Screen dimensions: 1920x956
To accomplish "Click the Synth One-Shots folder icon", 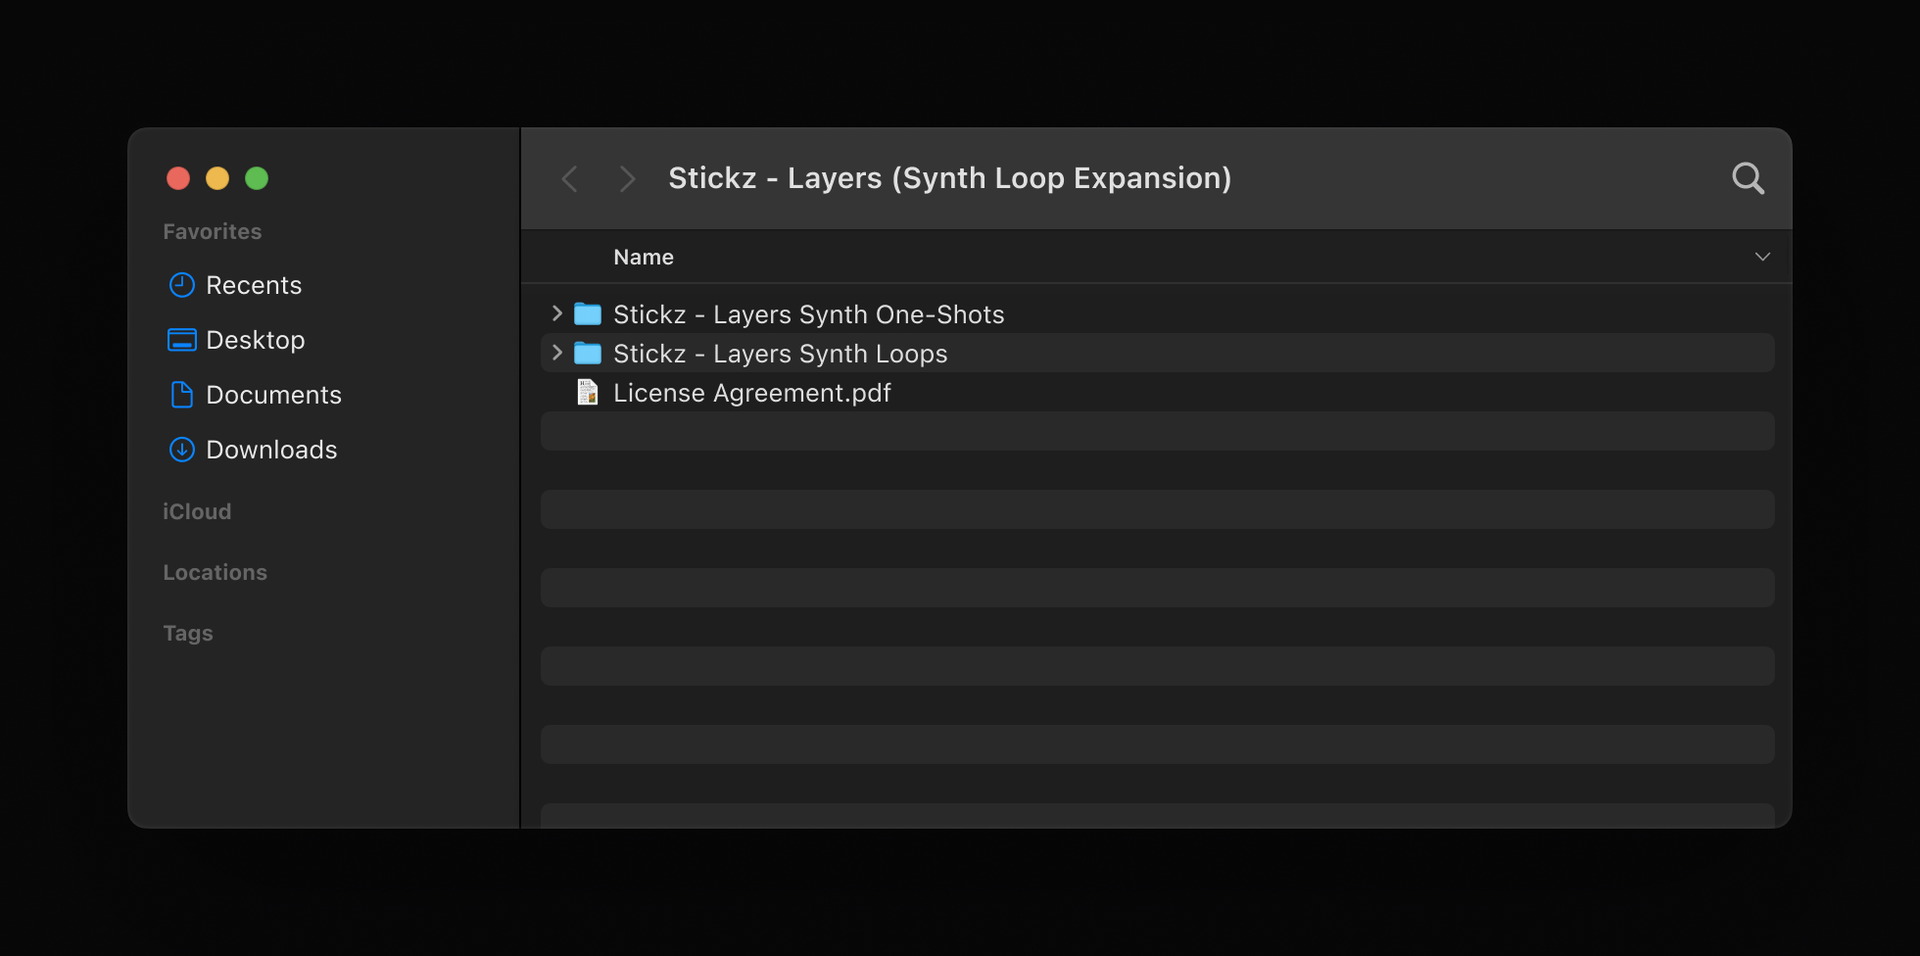I will click(587, 315).
